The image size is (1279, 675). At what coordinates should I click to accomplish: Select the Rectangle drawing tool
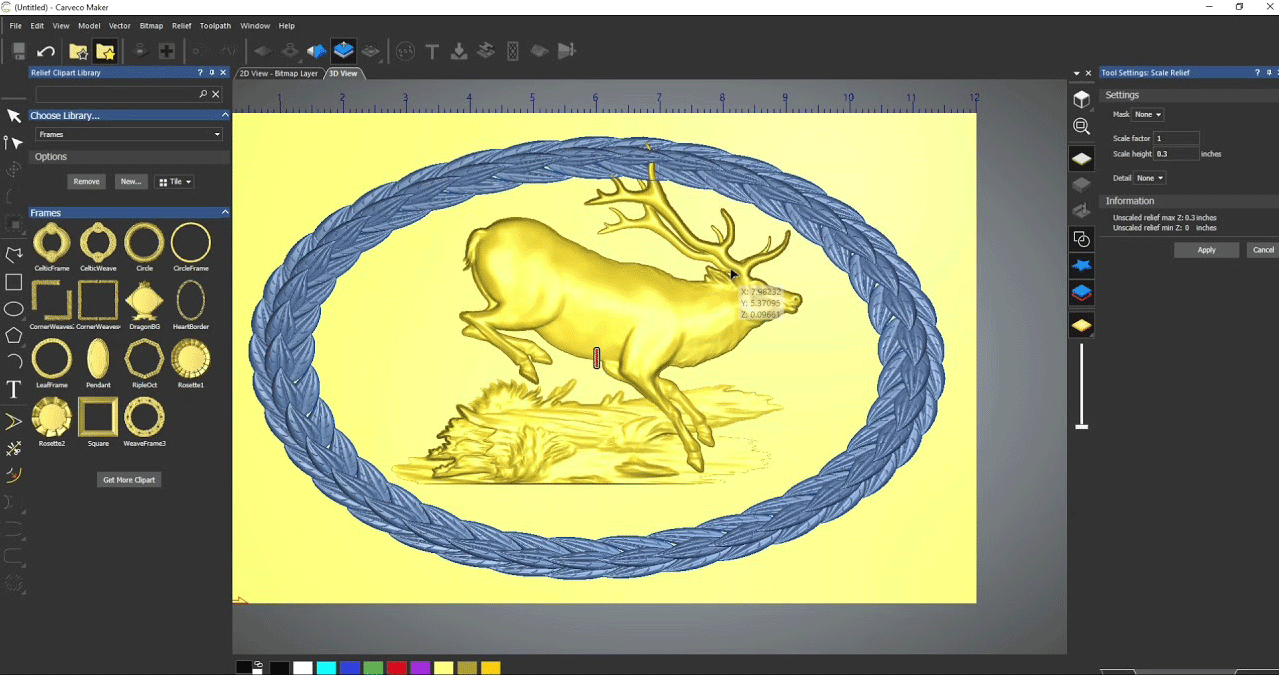click(x=14, y=282)
